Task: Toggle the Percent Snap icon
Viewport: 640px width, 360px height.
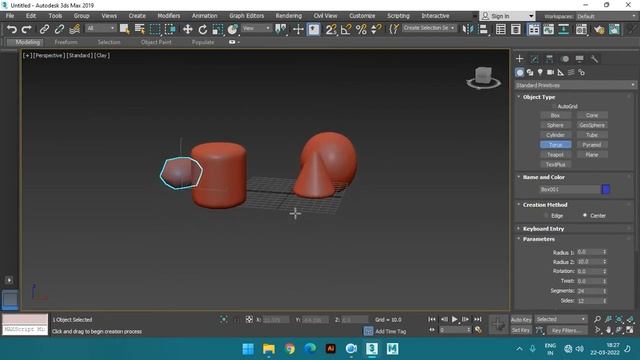Action: (x=361, y=29)
